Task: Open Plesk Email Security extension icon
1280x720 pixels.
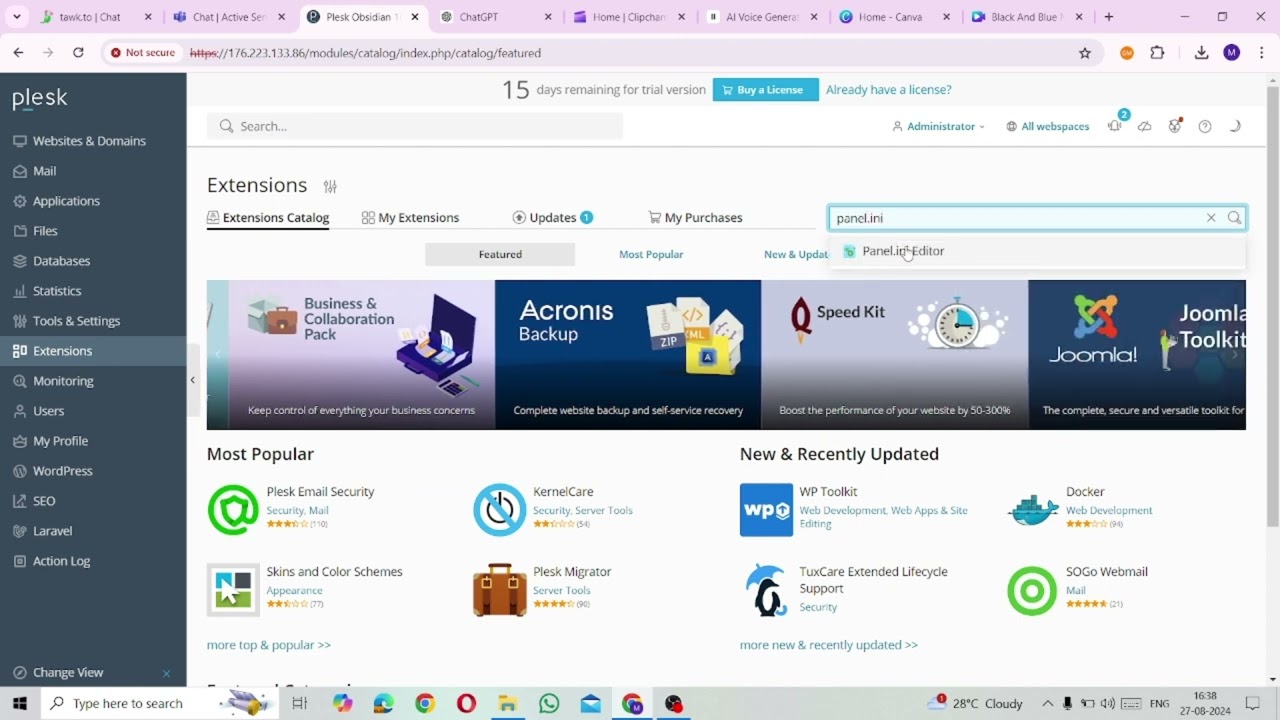Action: click(x=233, y=510)
